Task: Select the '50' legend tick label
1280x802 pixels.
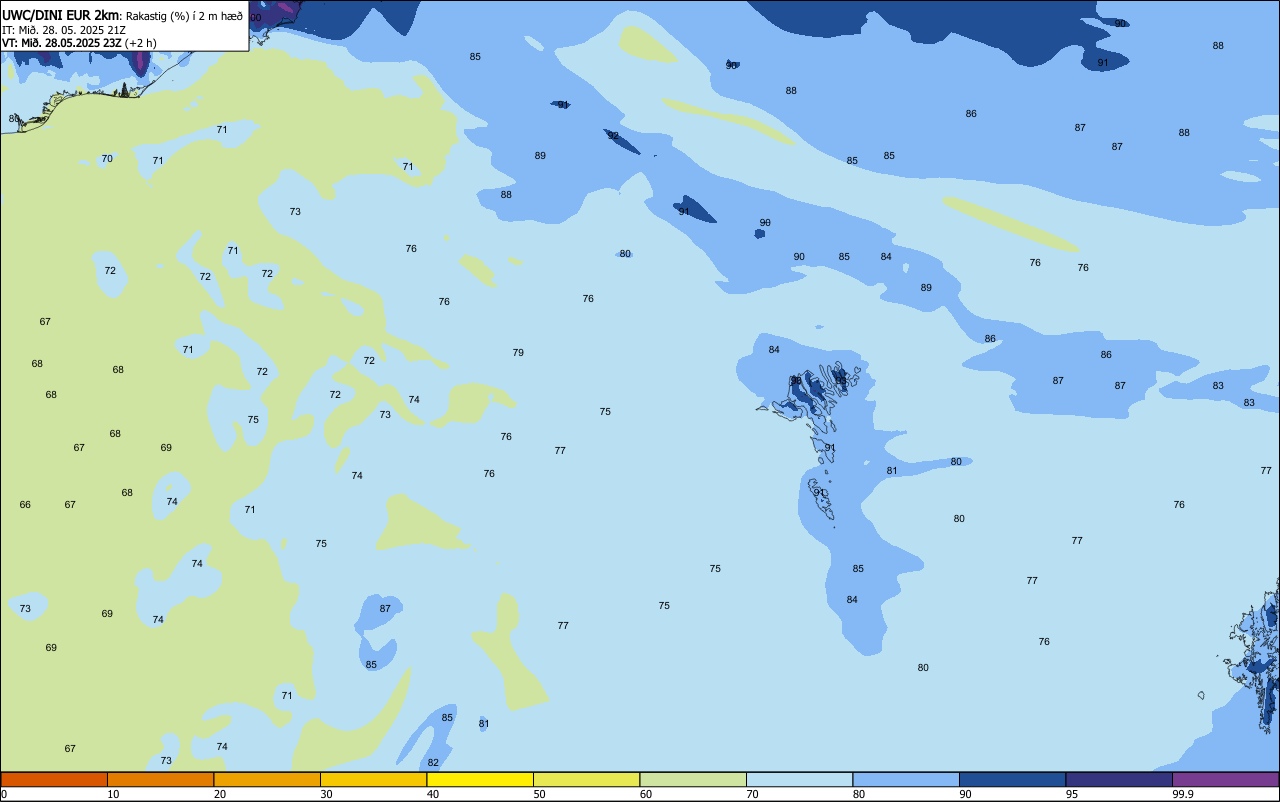Action: coord(540,794)
